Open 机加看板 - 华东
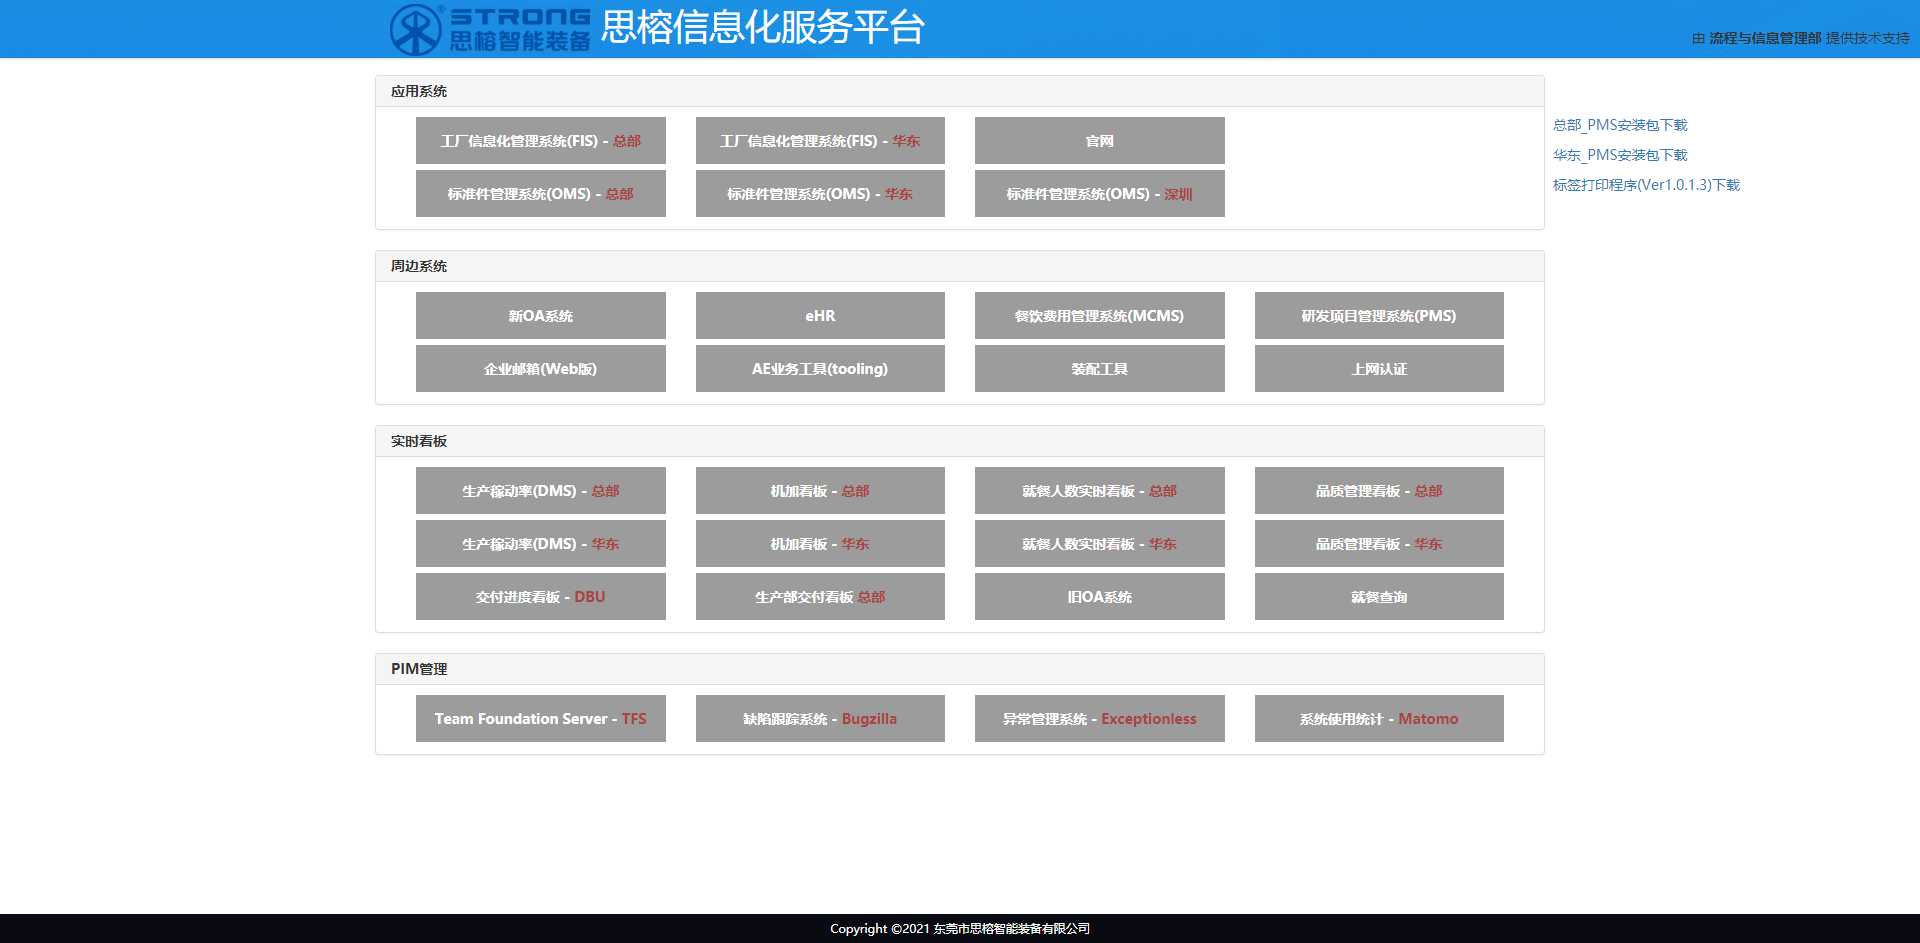The height and width of the screenshot is (943, 1920). click(820, 544)
